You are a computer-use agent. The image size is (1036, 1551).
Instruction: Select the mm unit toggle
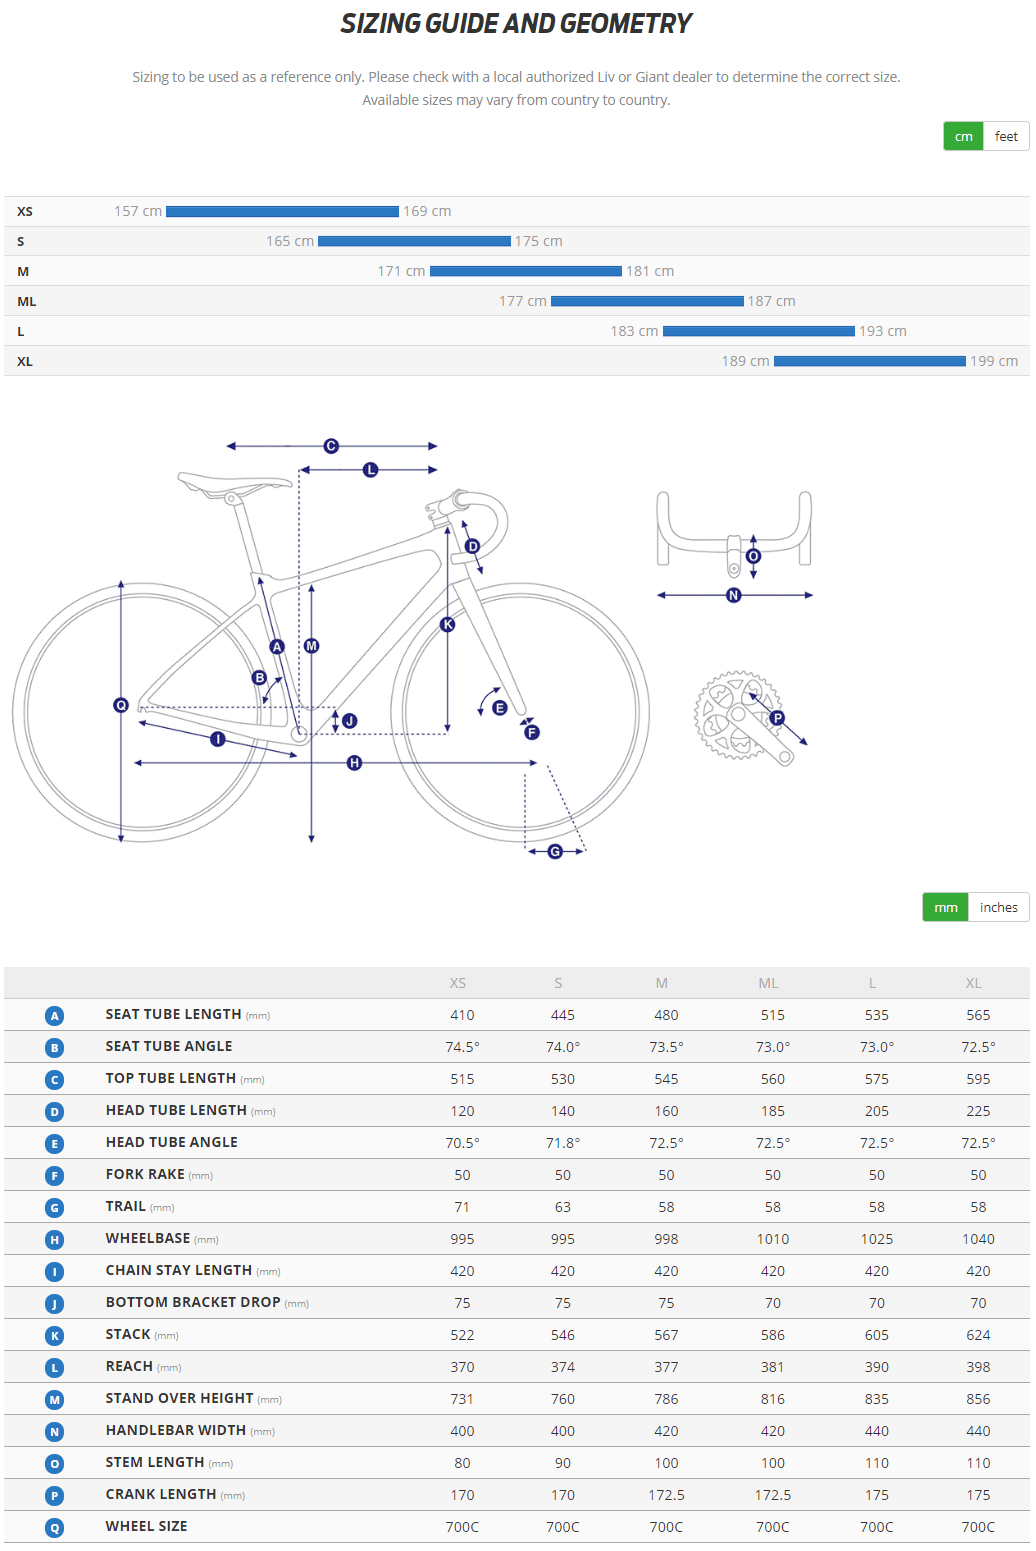945,907
